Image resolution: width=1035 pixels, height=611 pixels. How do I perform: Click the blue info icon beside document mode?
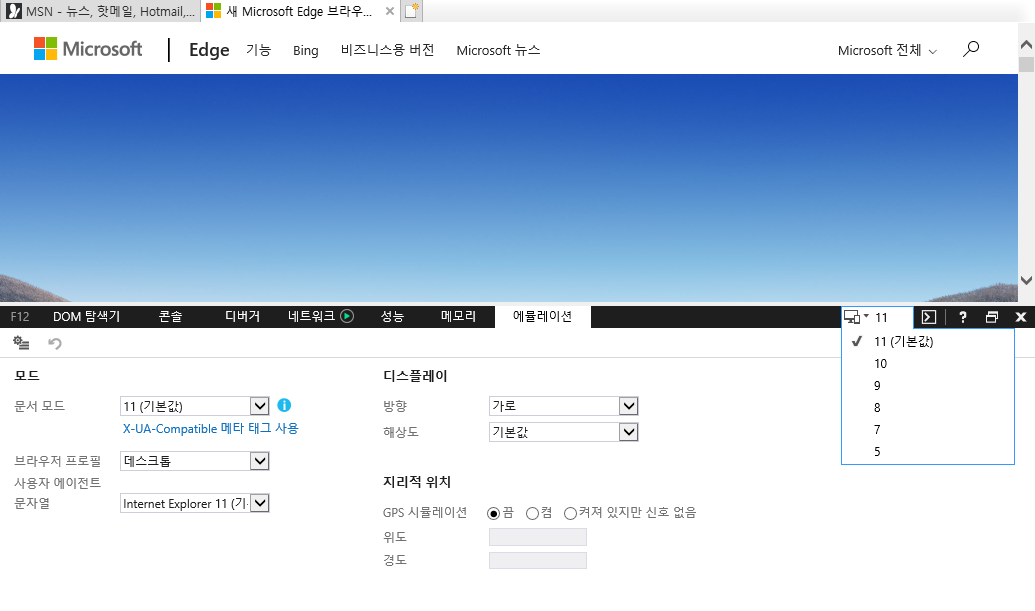(x=284, y=405)
